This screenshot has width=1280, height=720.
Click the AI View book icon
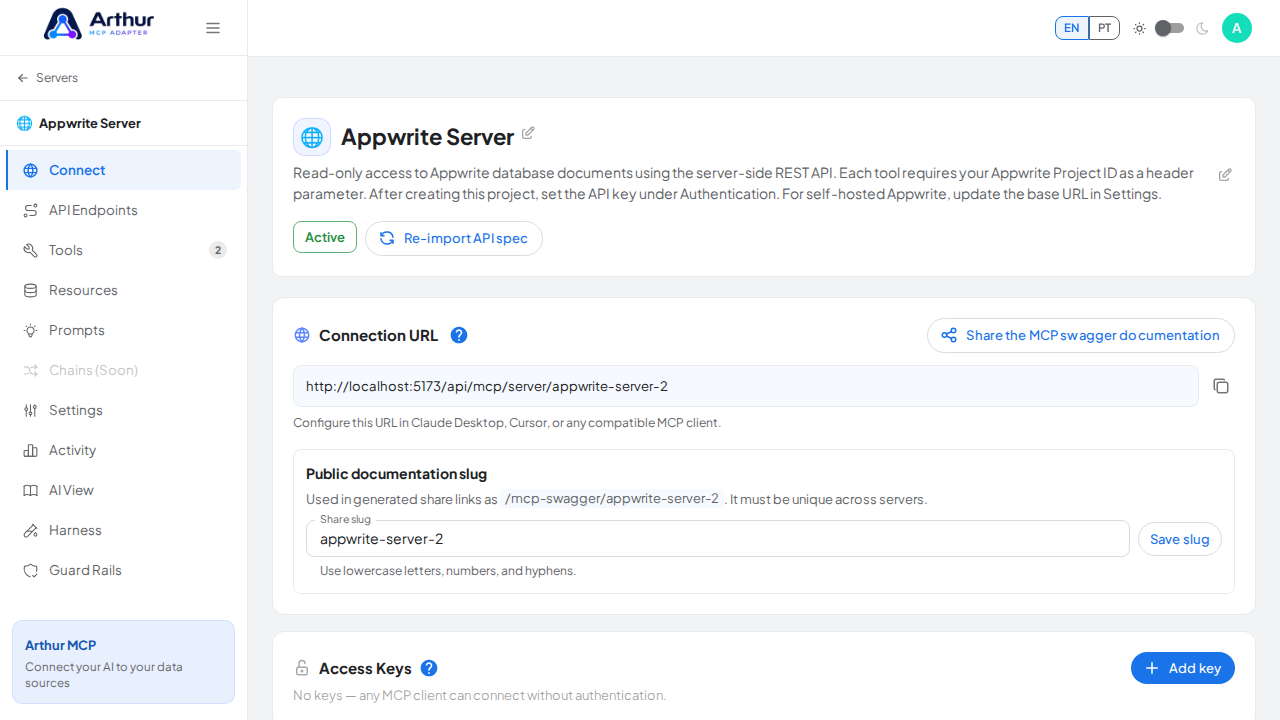point(31,490)
